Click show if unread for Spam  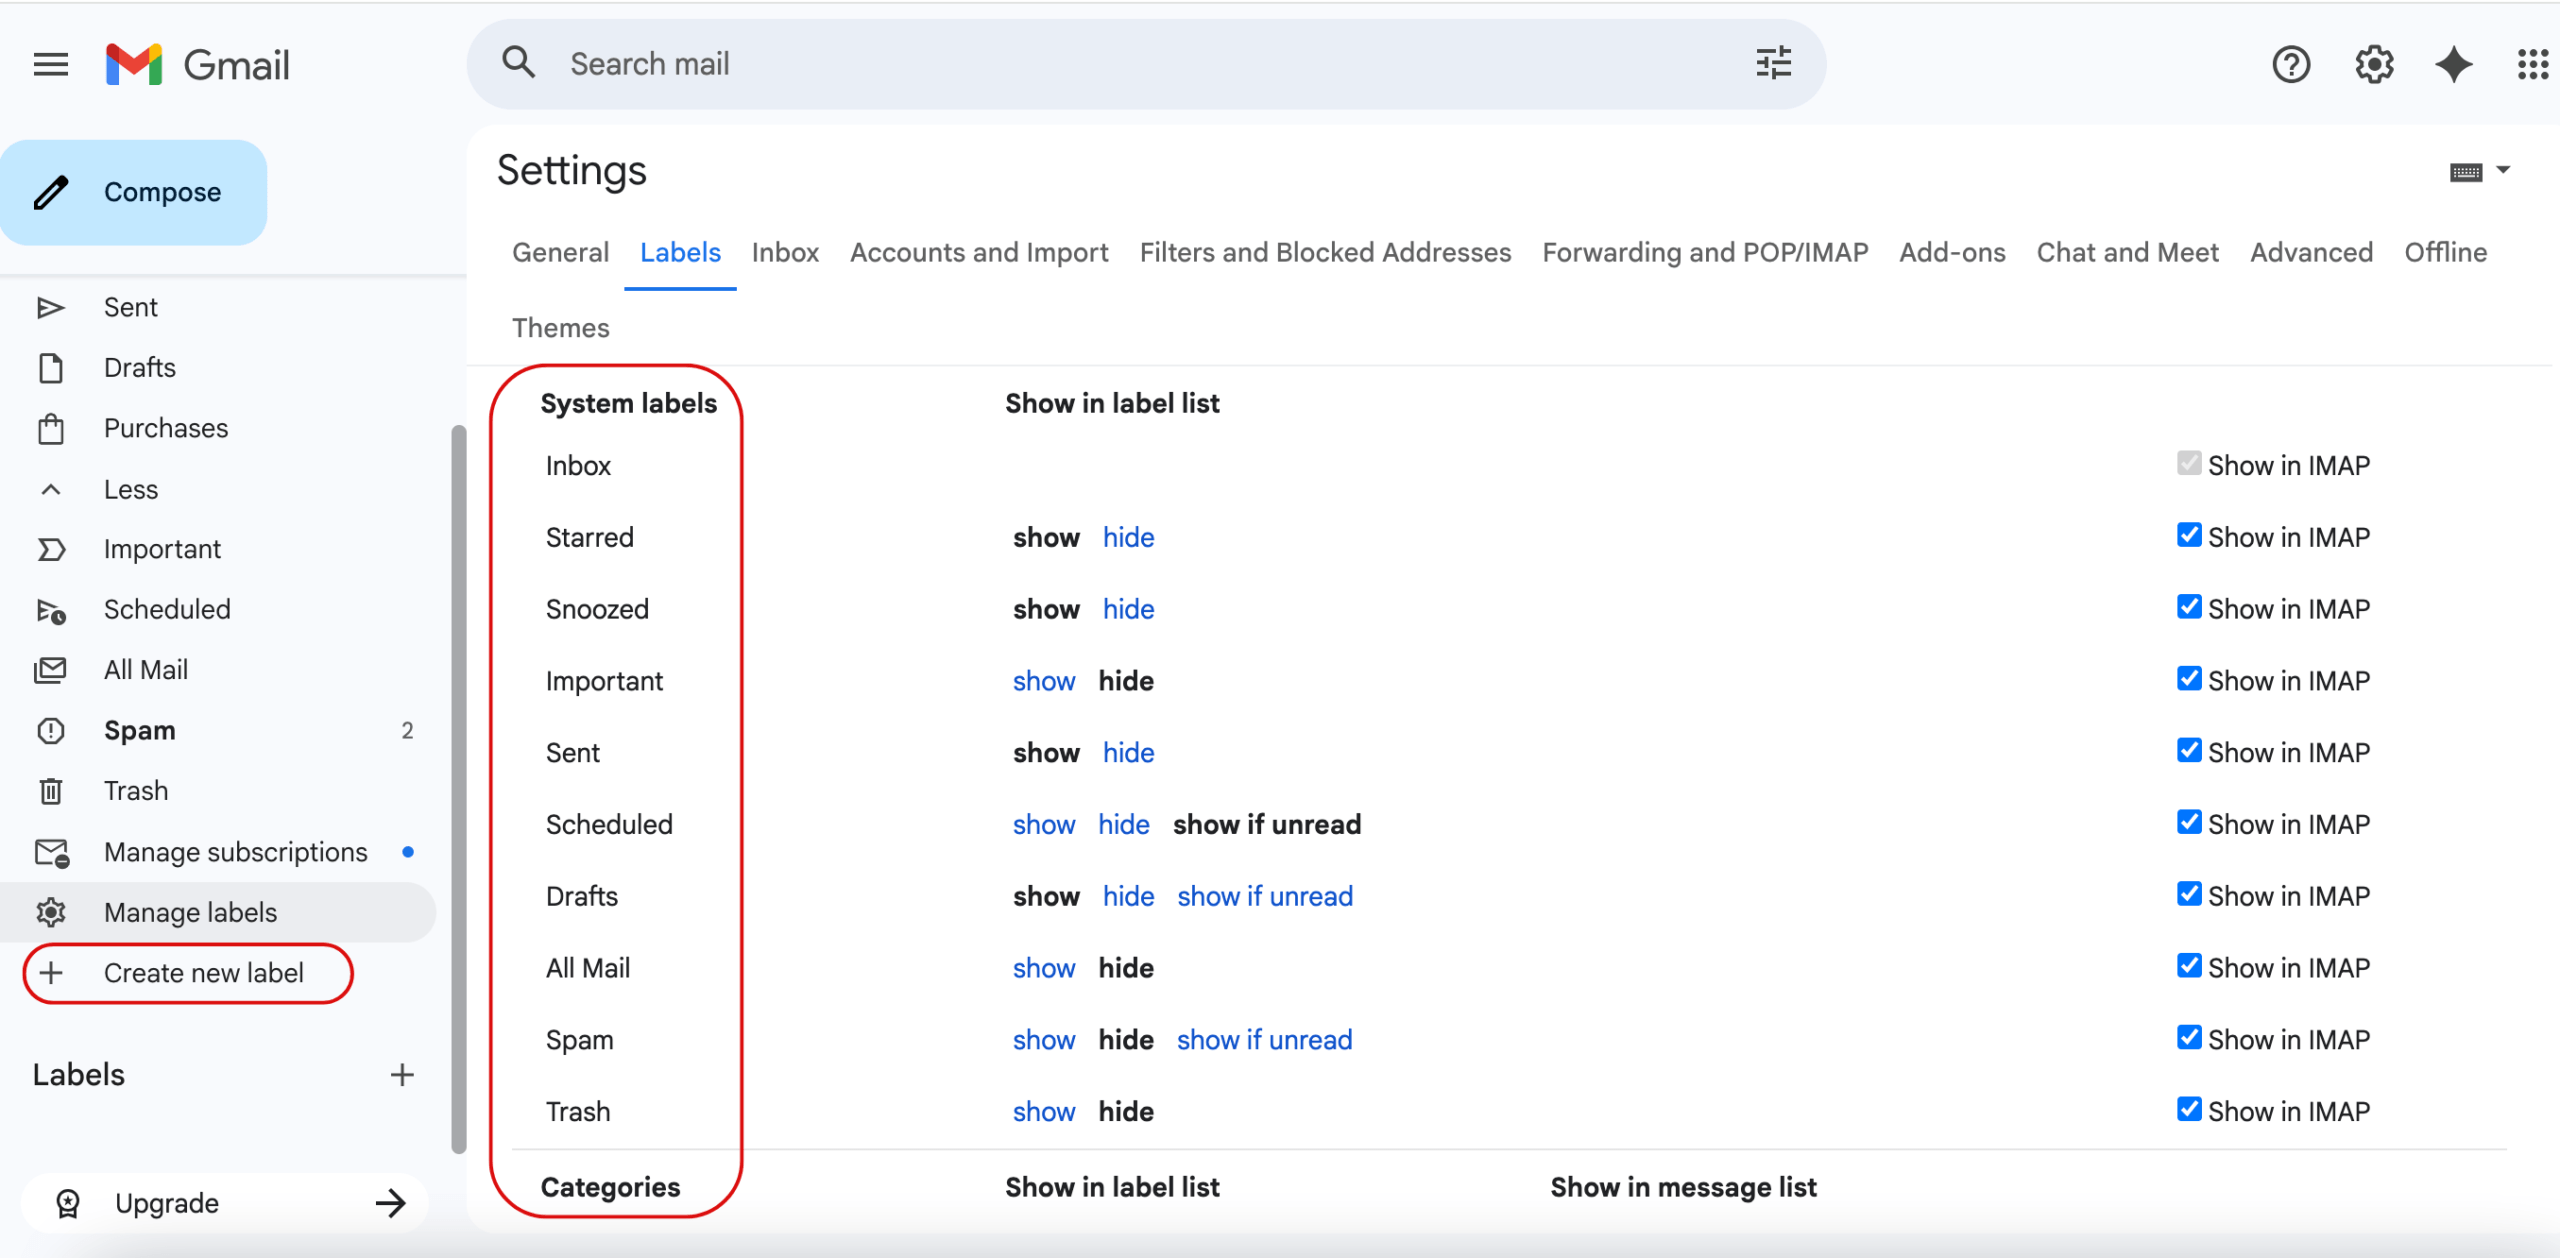1263,1039
